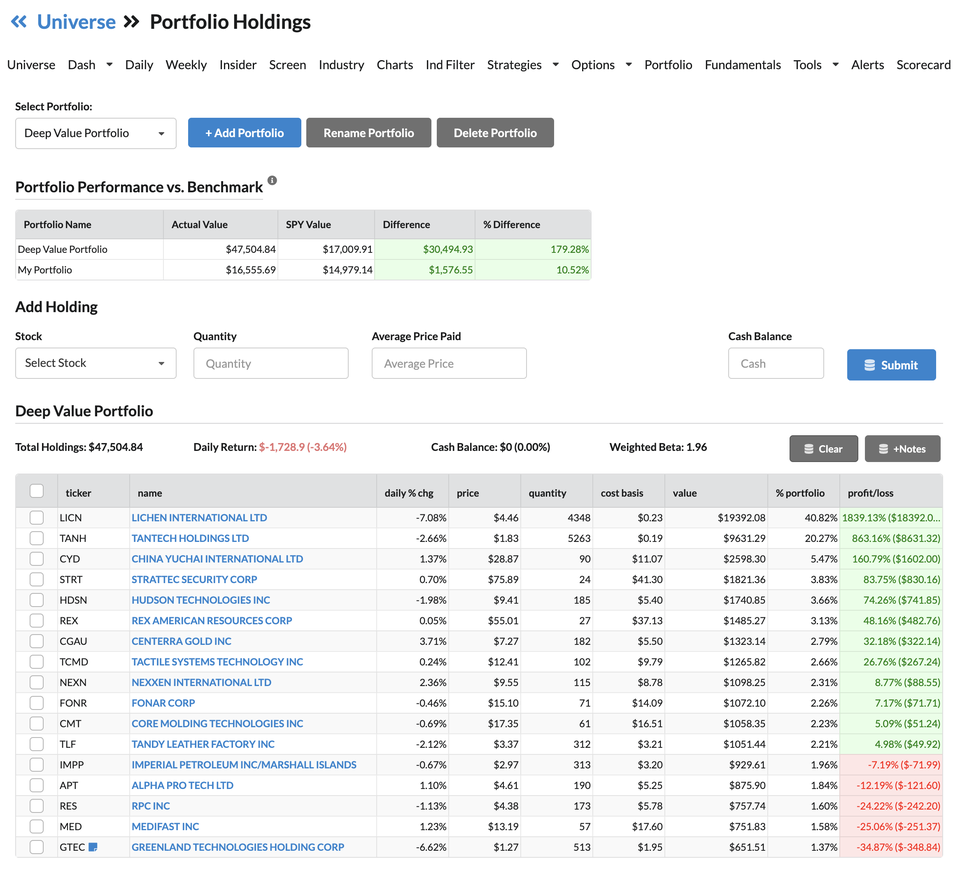
Task: Go to Fundamentals in the navigation
Action: [x=743, y=65]
